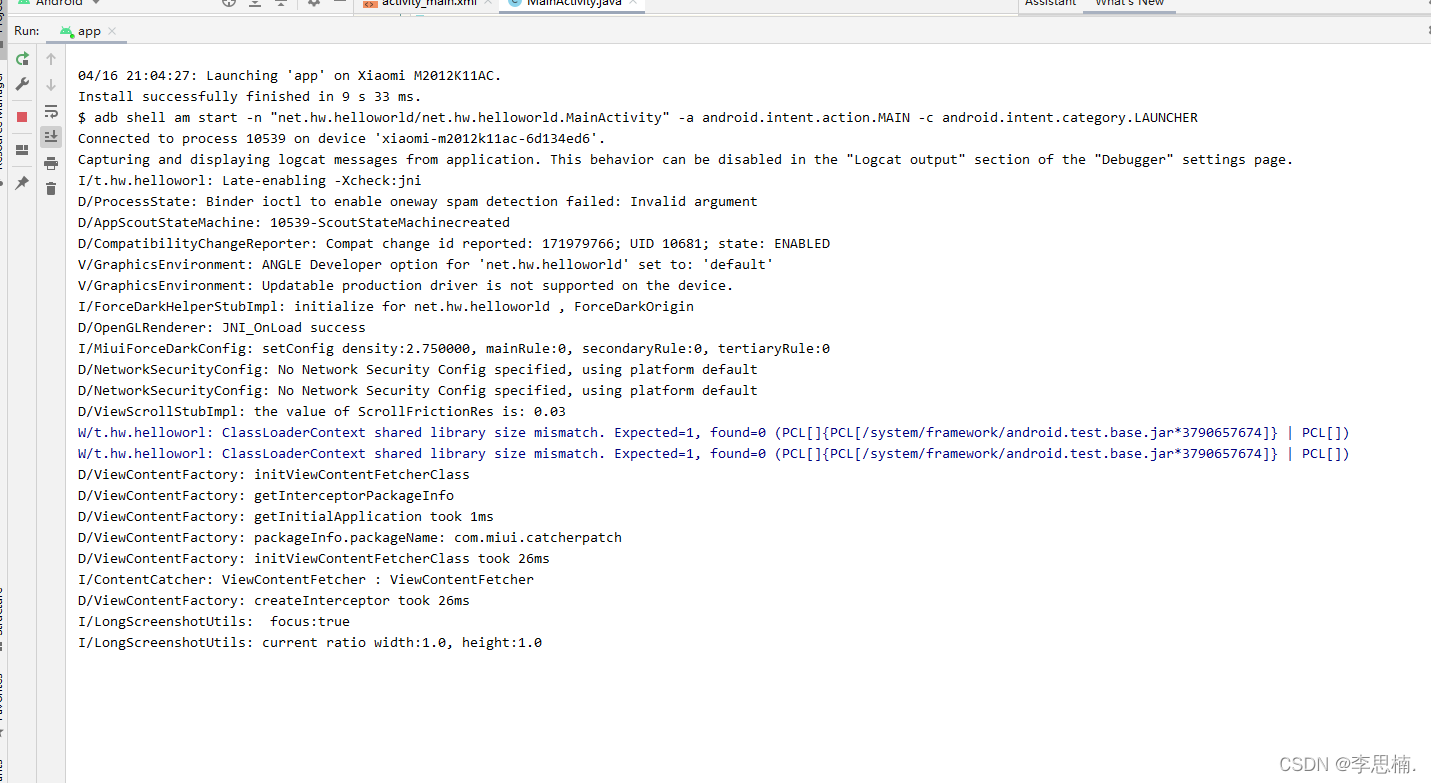Click the 'createInterceptor took 26ms' line
This screenshot has width=1431, height=783.
click(x=274, y=601)
